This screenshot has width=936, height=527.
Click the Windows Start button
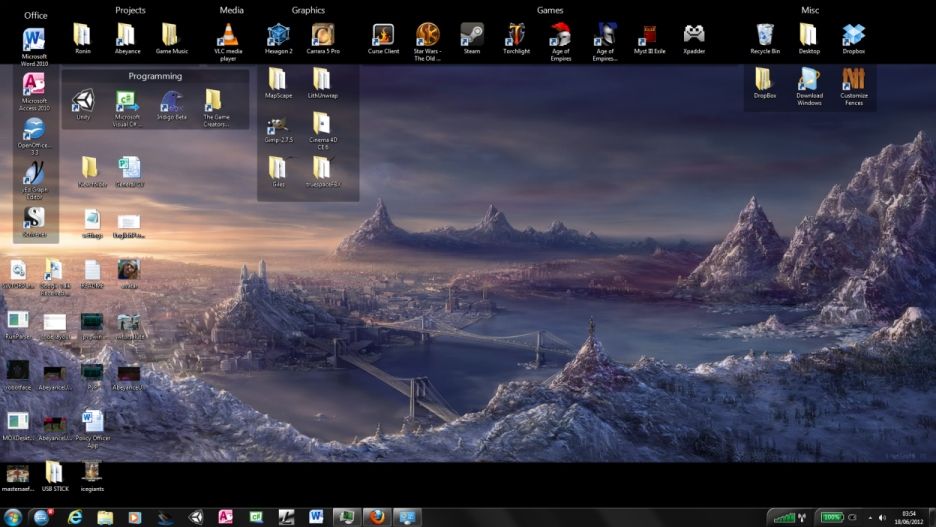click(x=13, y=517)
